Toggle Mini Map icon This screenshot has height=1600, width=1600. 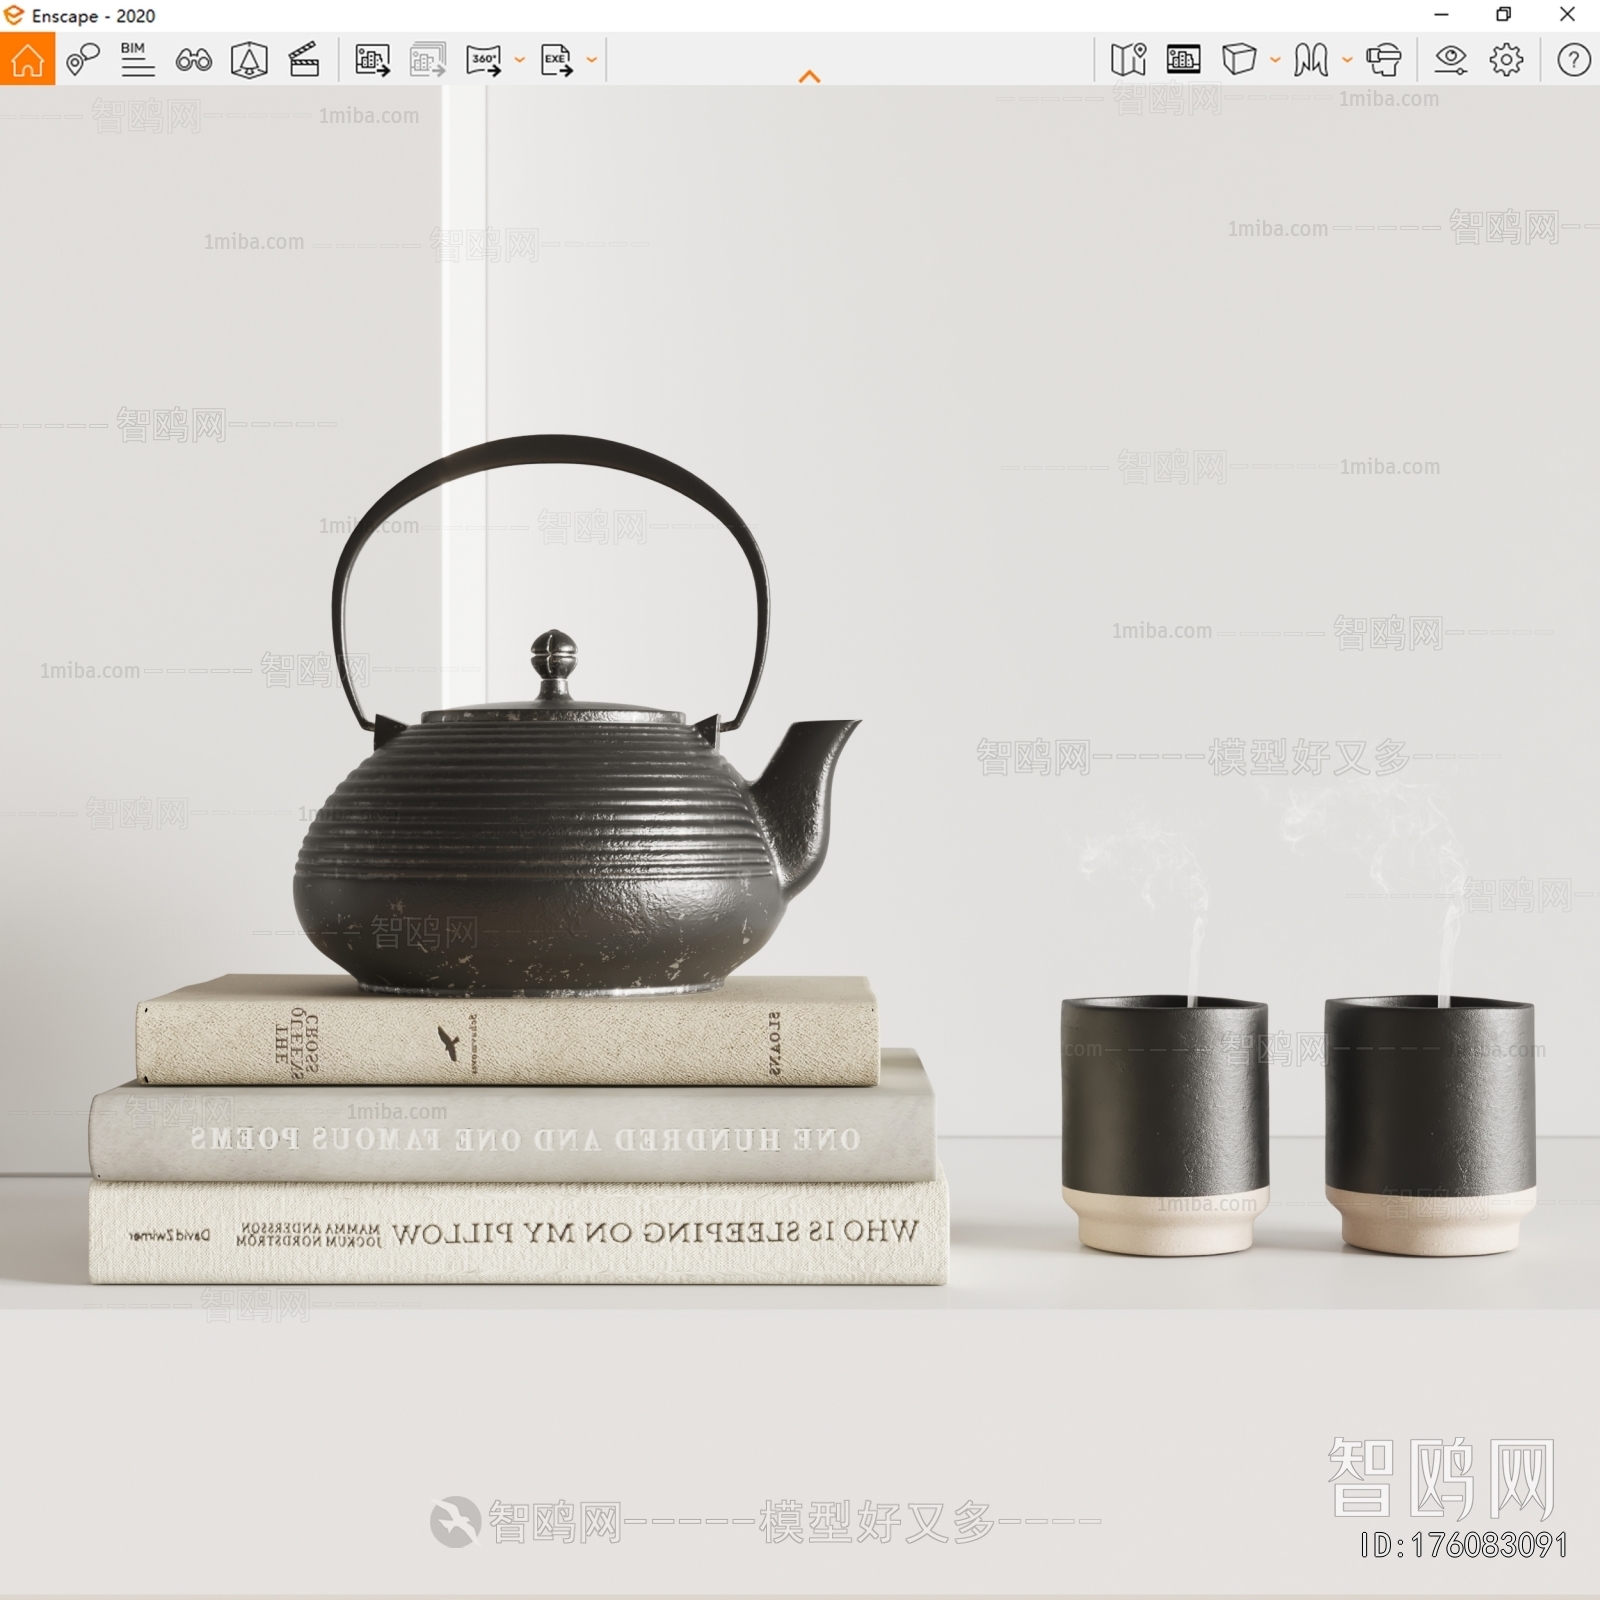click(1128, 60)
